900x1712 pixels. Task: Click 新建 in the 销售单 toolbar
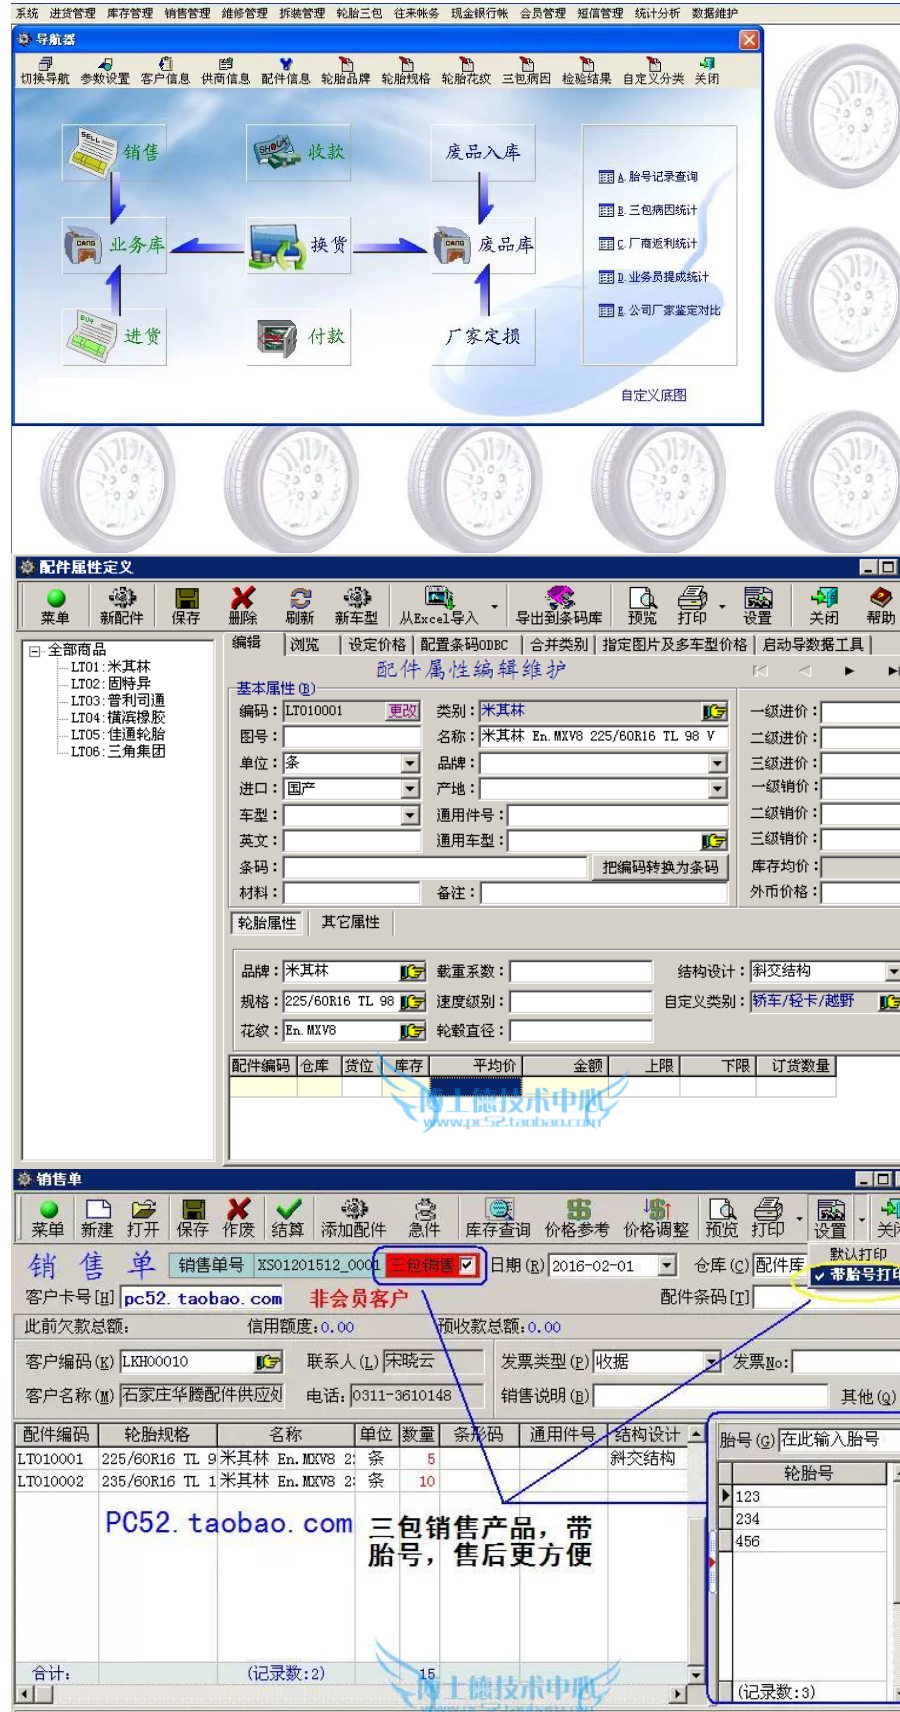tap(97, 1219)
